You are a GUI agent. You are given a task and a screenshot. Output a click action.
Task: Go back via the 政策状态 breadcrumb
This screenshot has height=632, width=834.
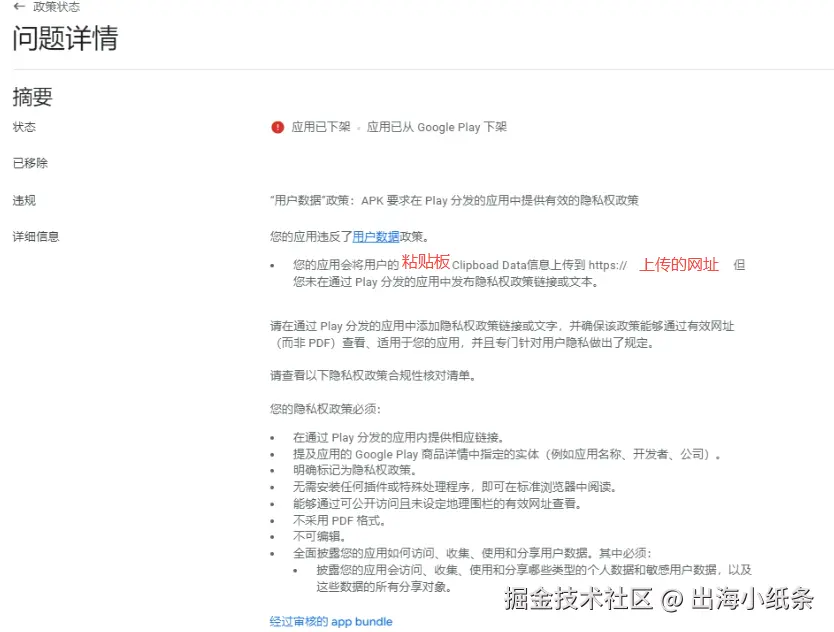pyautogui.click(x=56, y=7)
